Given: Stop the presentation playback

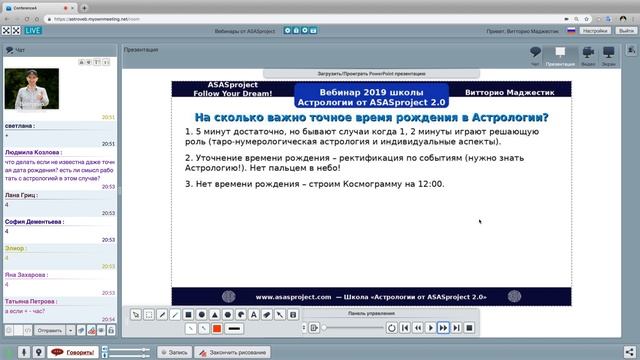Looking at the screenshot, I should [469, 328].
